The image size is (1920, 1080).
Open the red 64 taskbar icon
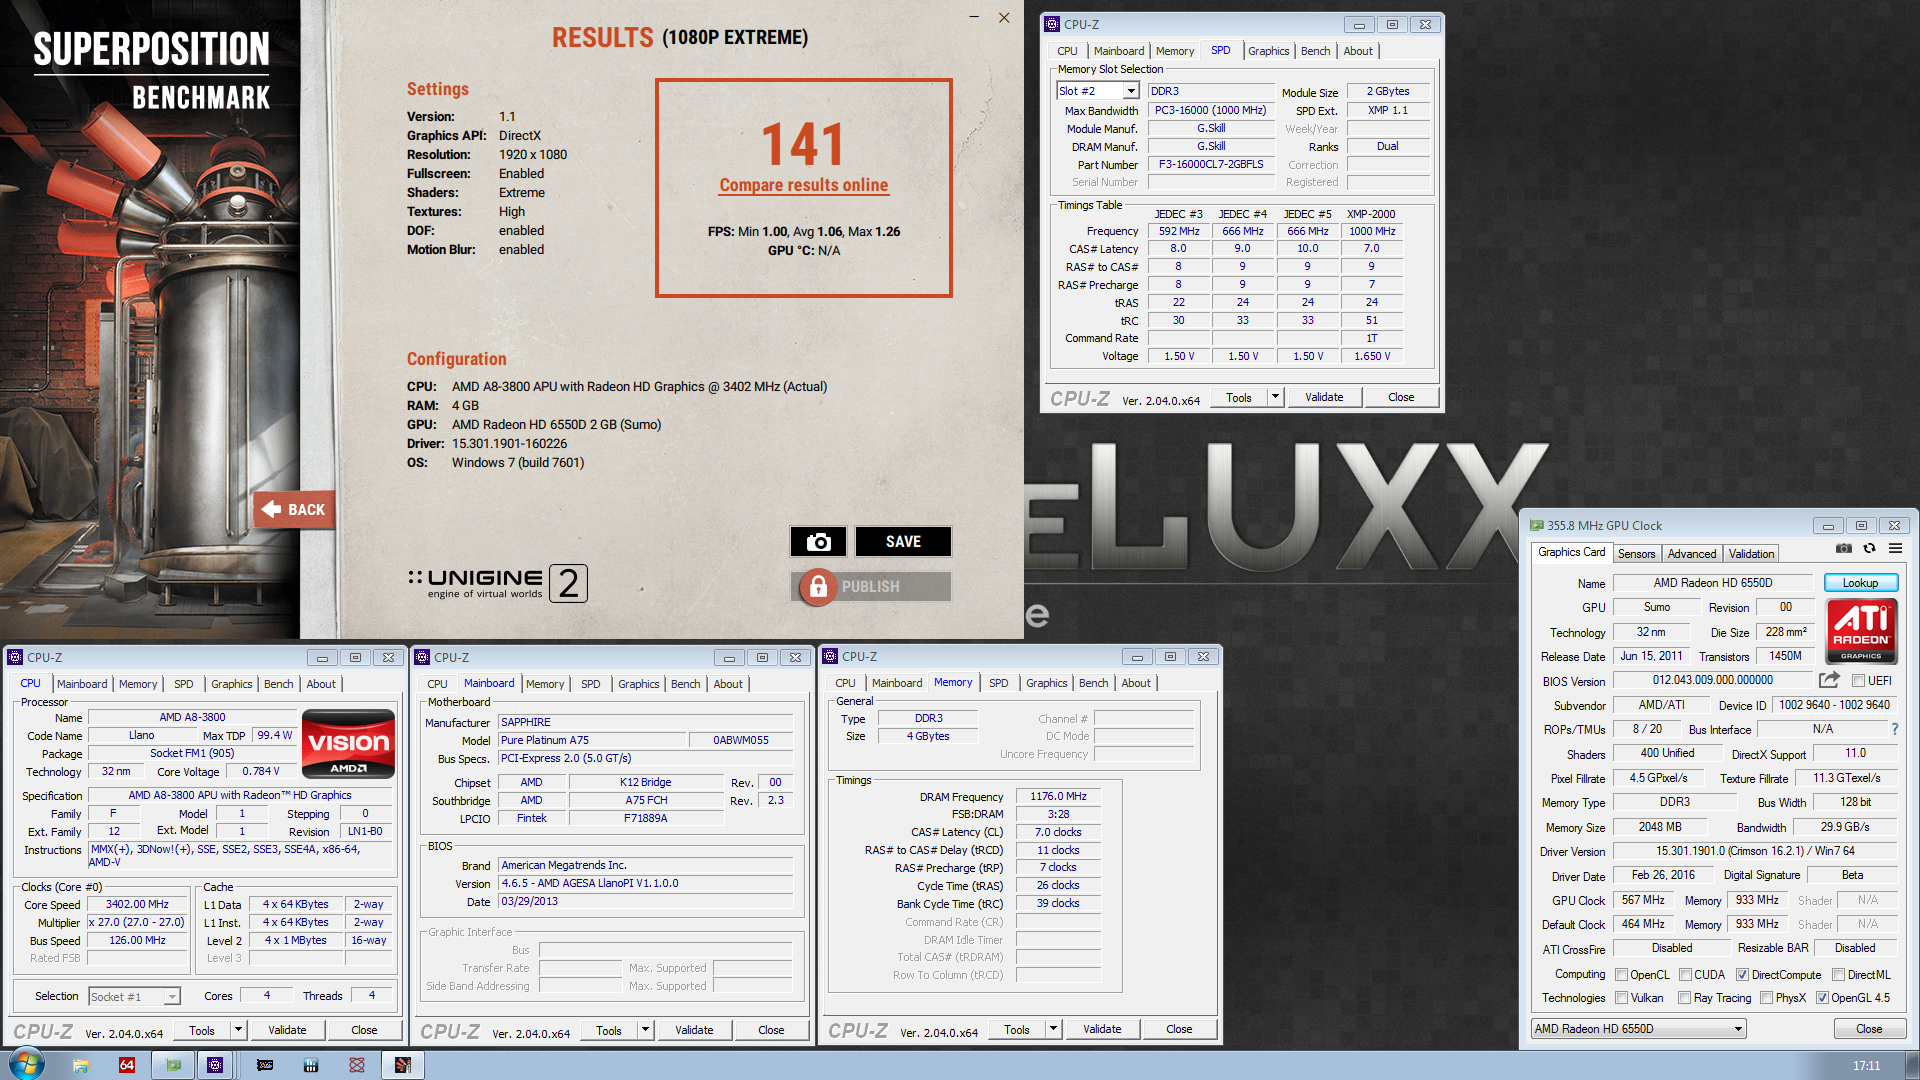(127, 1065)
